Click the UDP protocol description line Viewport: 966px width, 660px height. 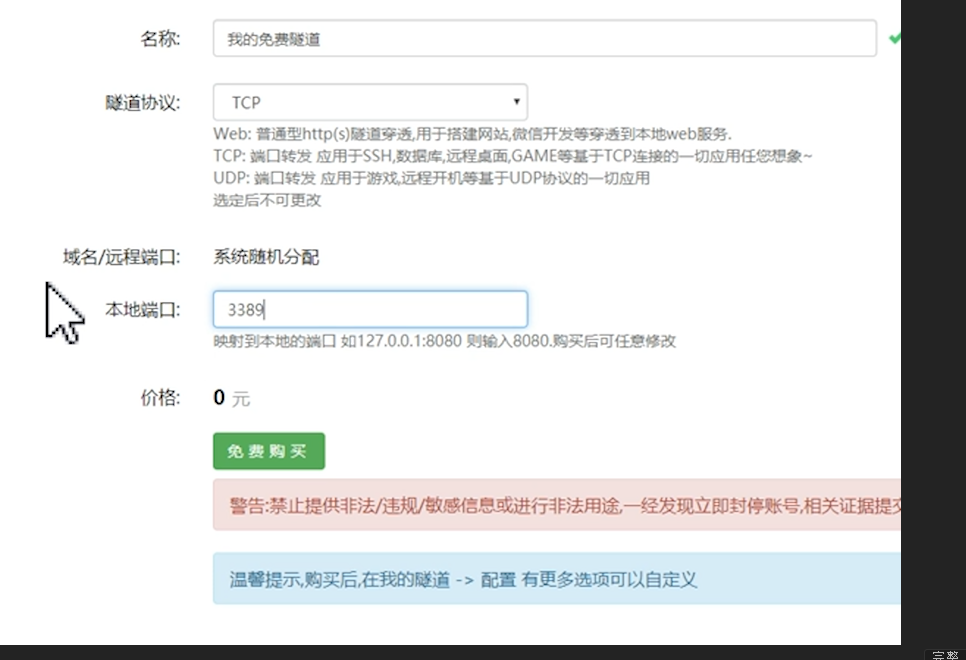(x=431, y=178)
